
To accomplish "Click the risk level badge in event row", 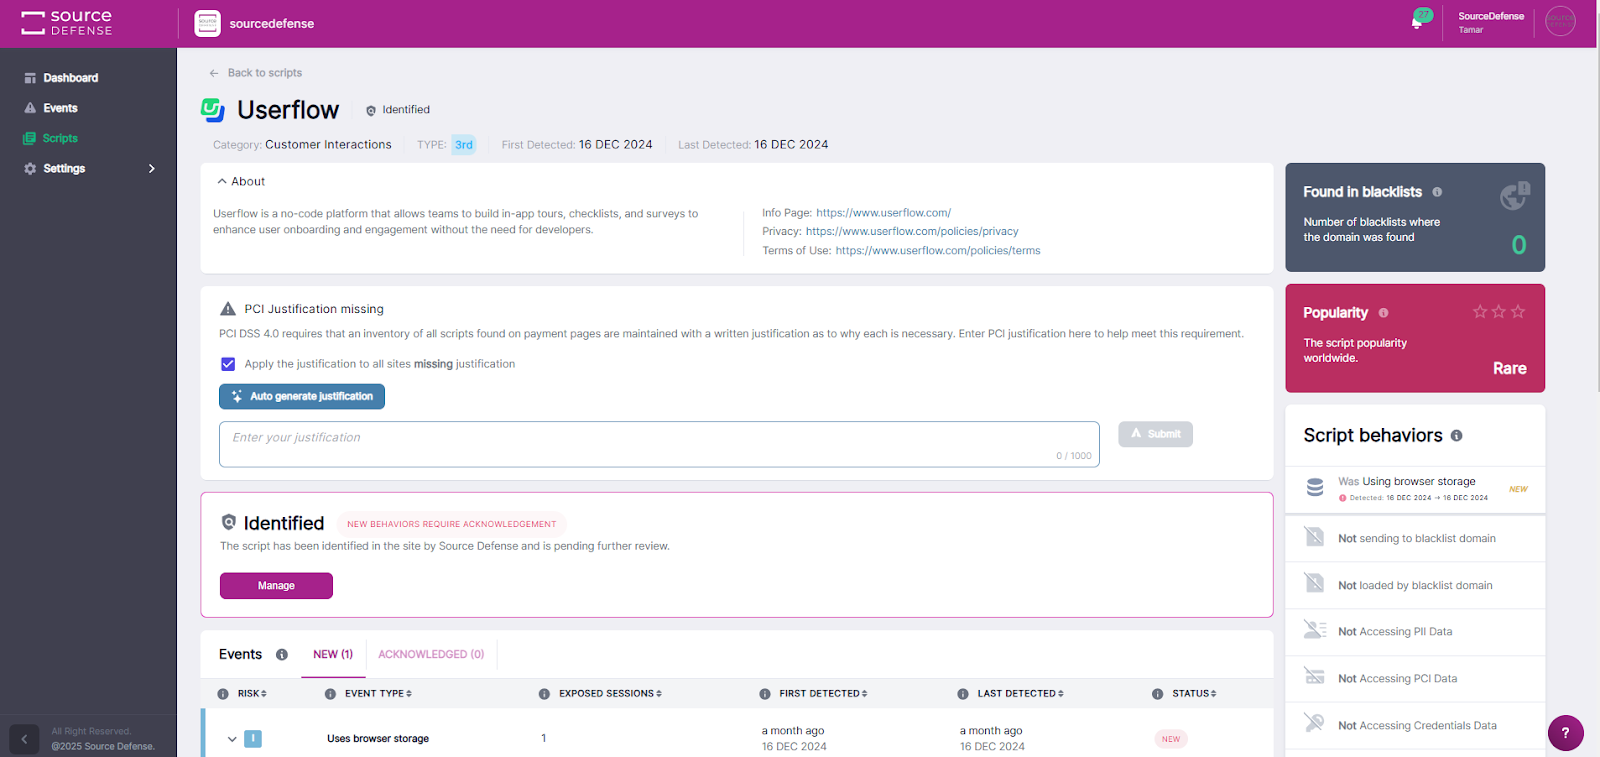I will point(253,739).
